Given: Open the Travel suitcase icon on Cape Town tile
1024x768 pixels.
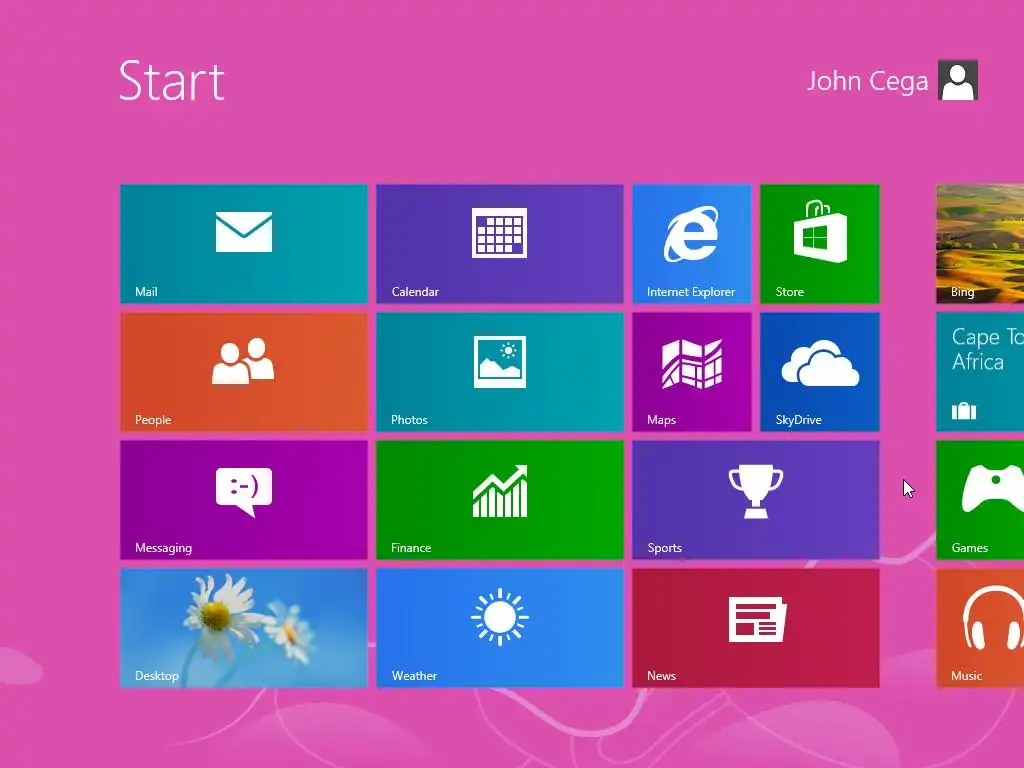Looking at the screenshot, I should coord(964,411).
